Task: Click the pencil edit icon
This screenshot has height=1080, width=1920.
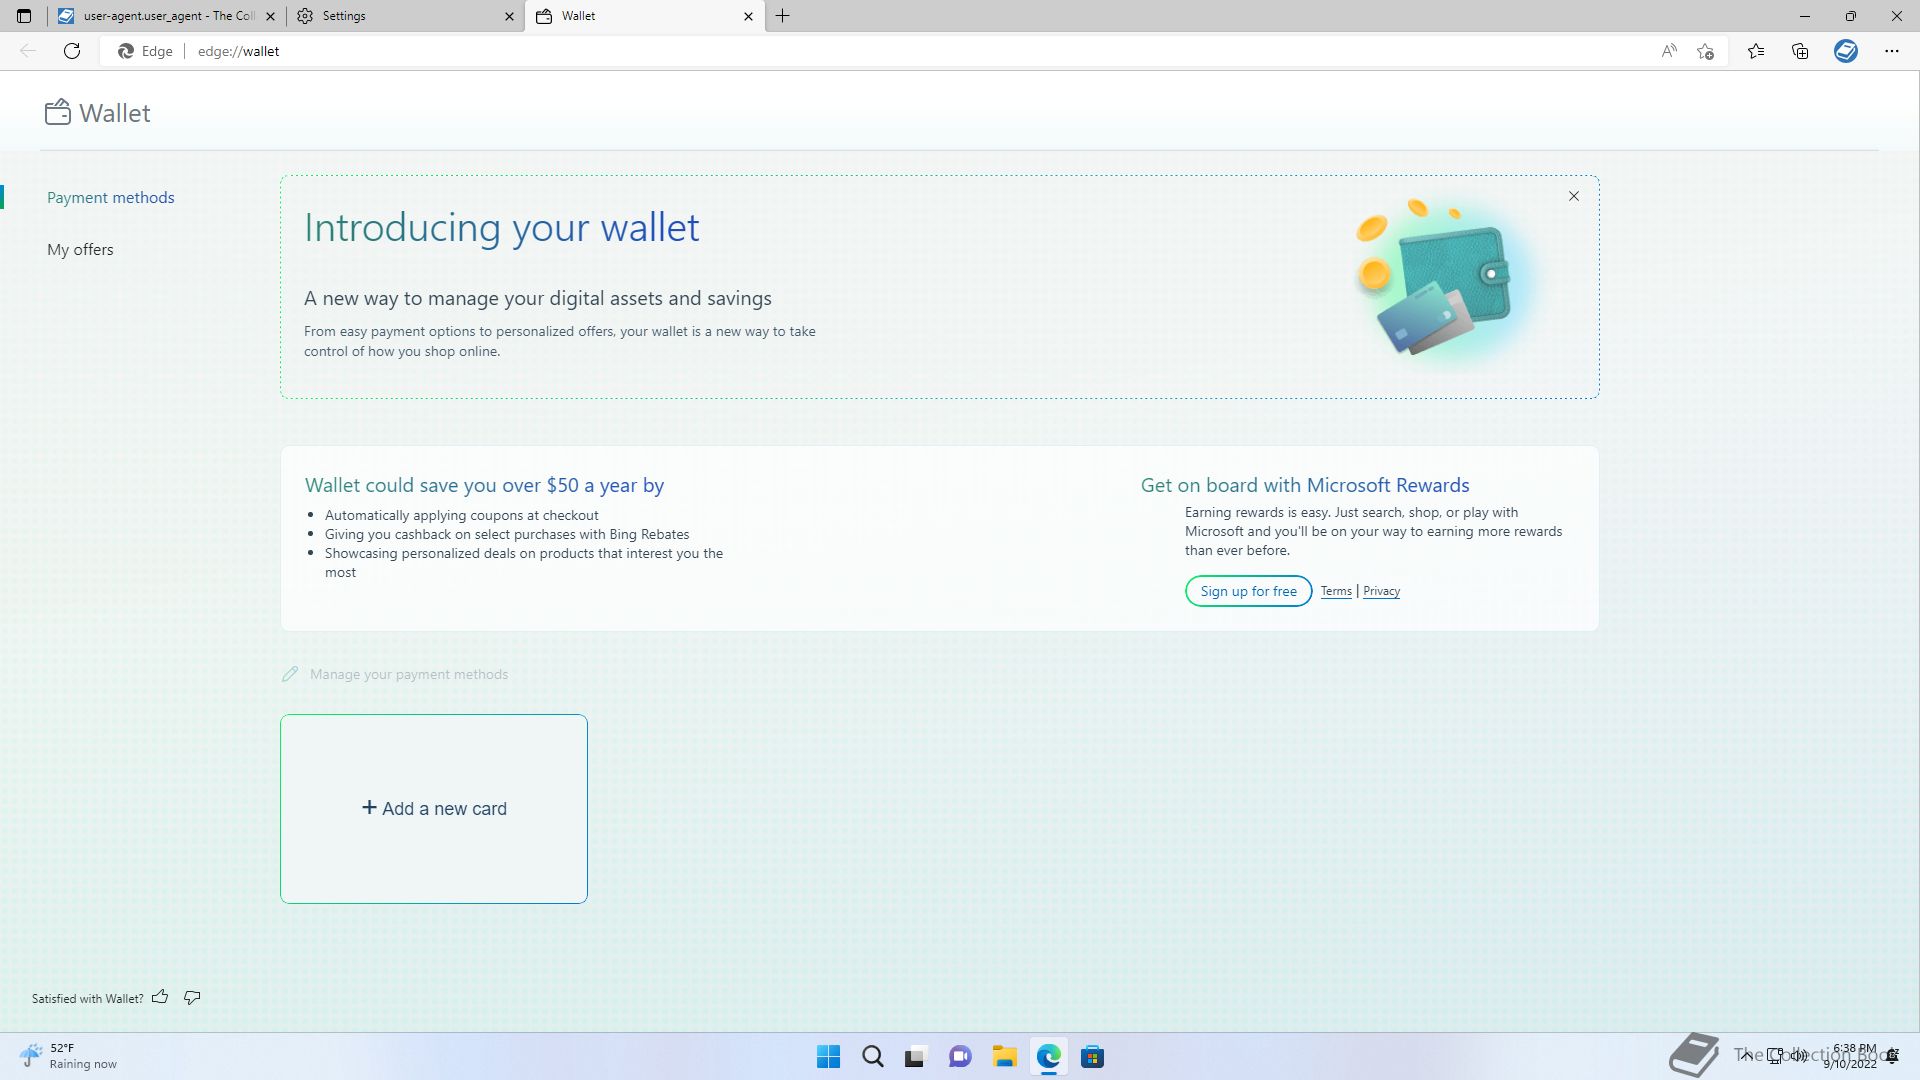Action: 290,674
